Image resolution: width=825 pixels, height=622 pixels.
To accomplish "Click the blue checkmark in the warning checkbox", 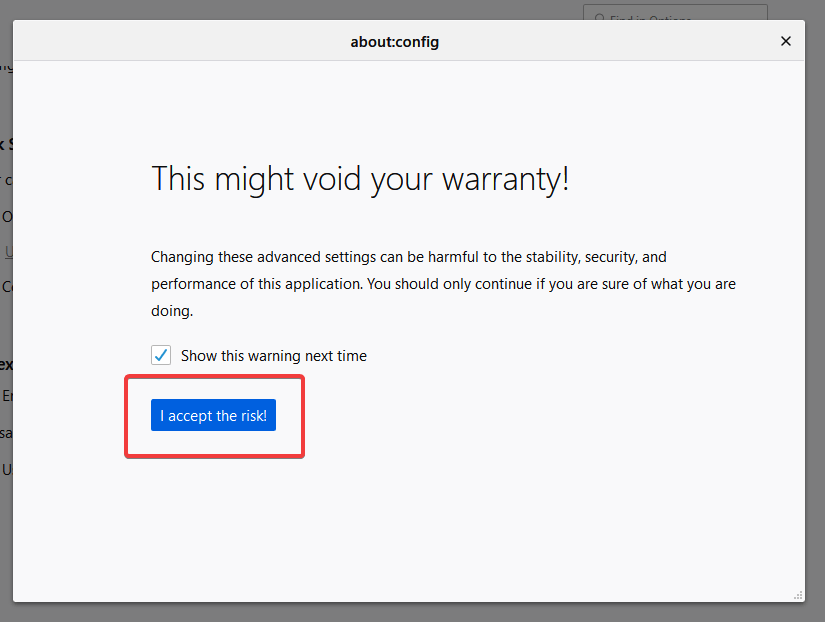I will pos(161,355).
